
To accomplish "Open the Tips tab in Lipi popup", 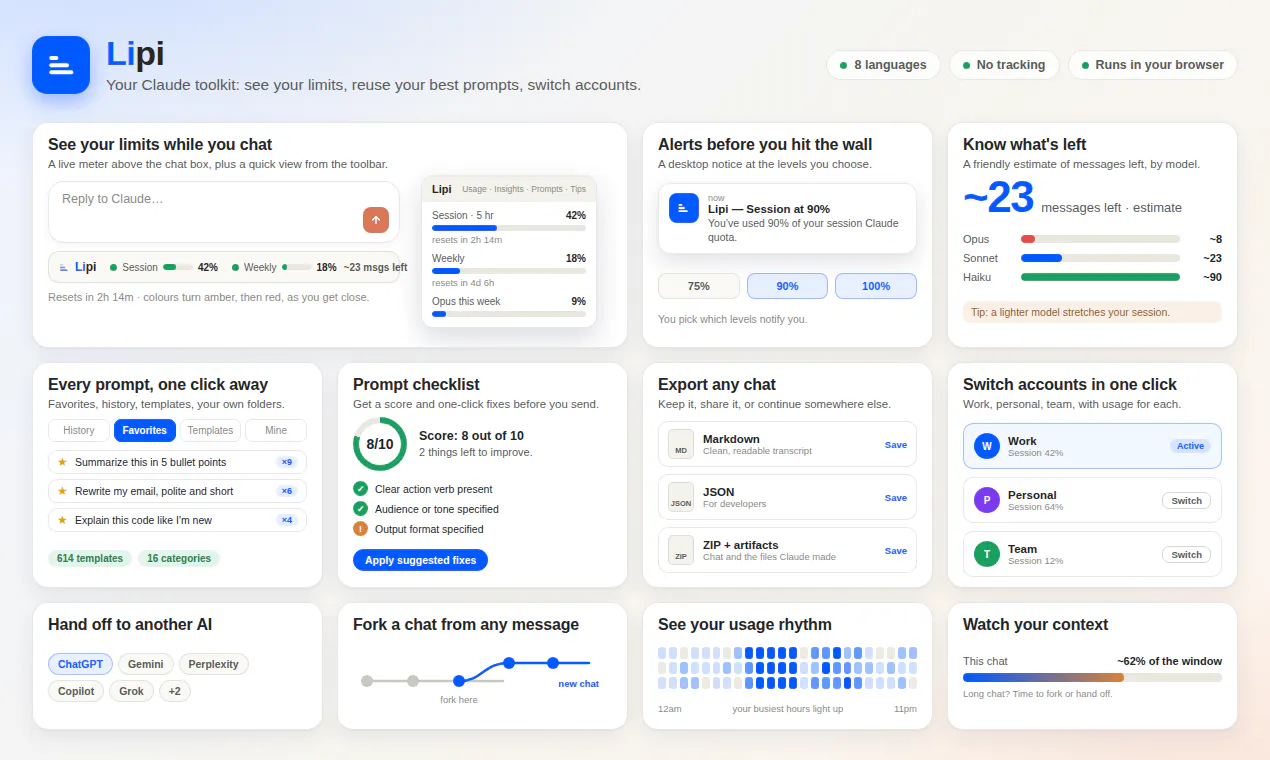I will coord(578,189).
